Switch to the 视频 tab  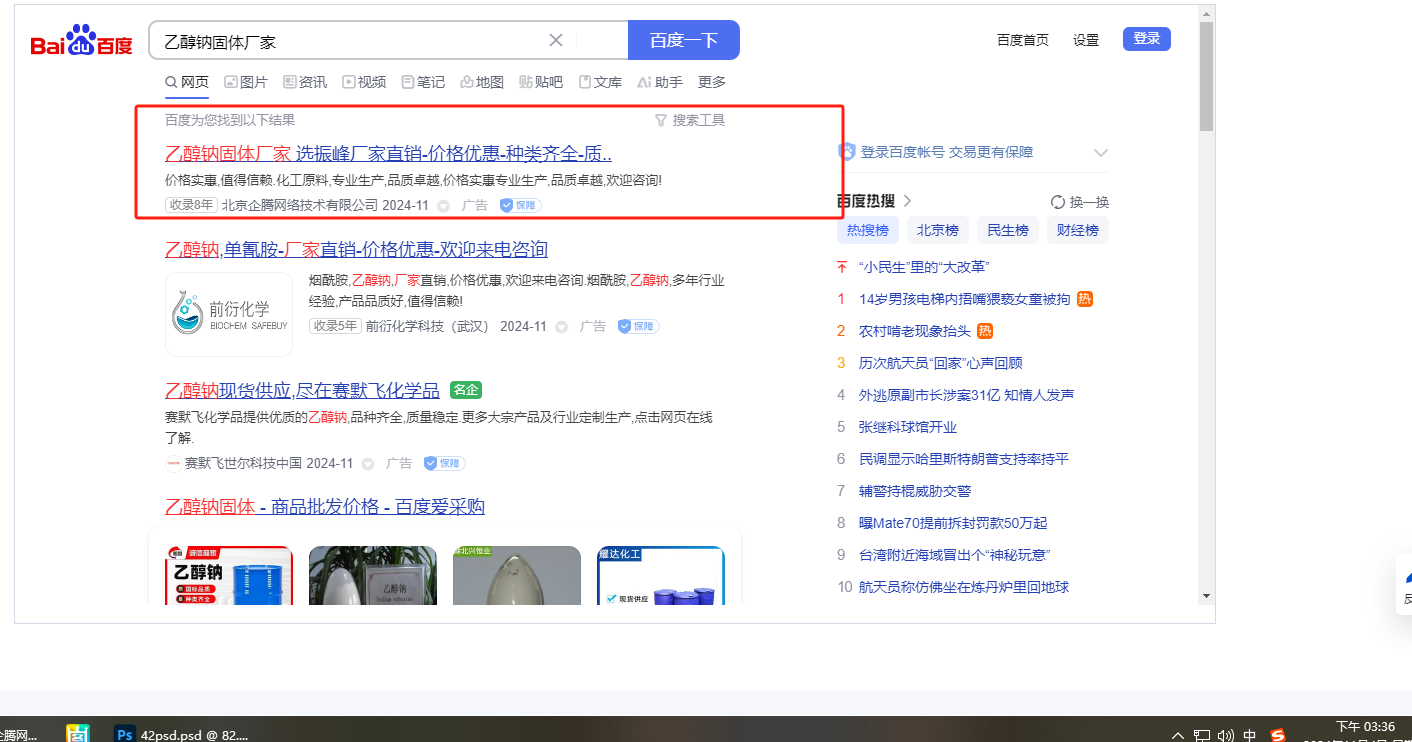pos(364,82)
